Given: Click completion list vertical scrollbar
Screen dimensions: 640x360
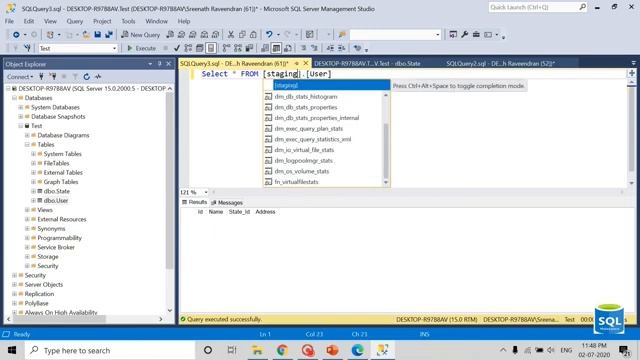Looking at the screenshot, I should [x=386, y=139].
